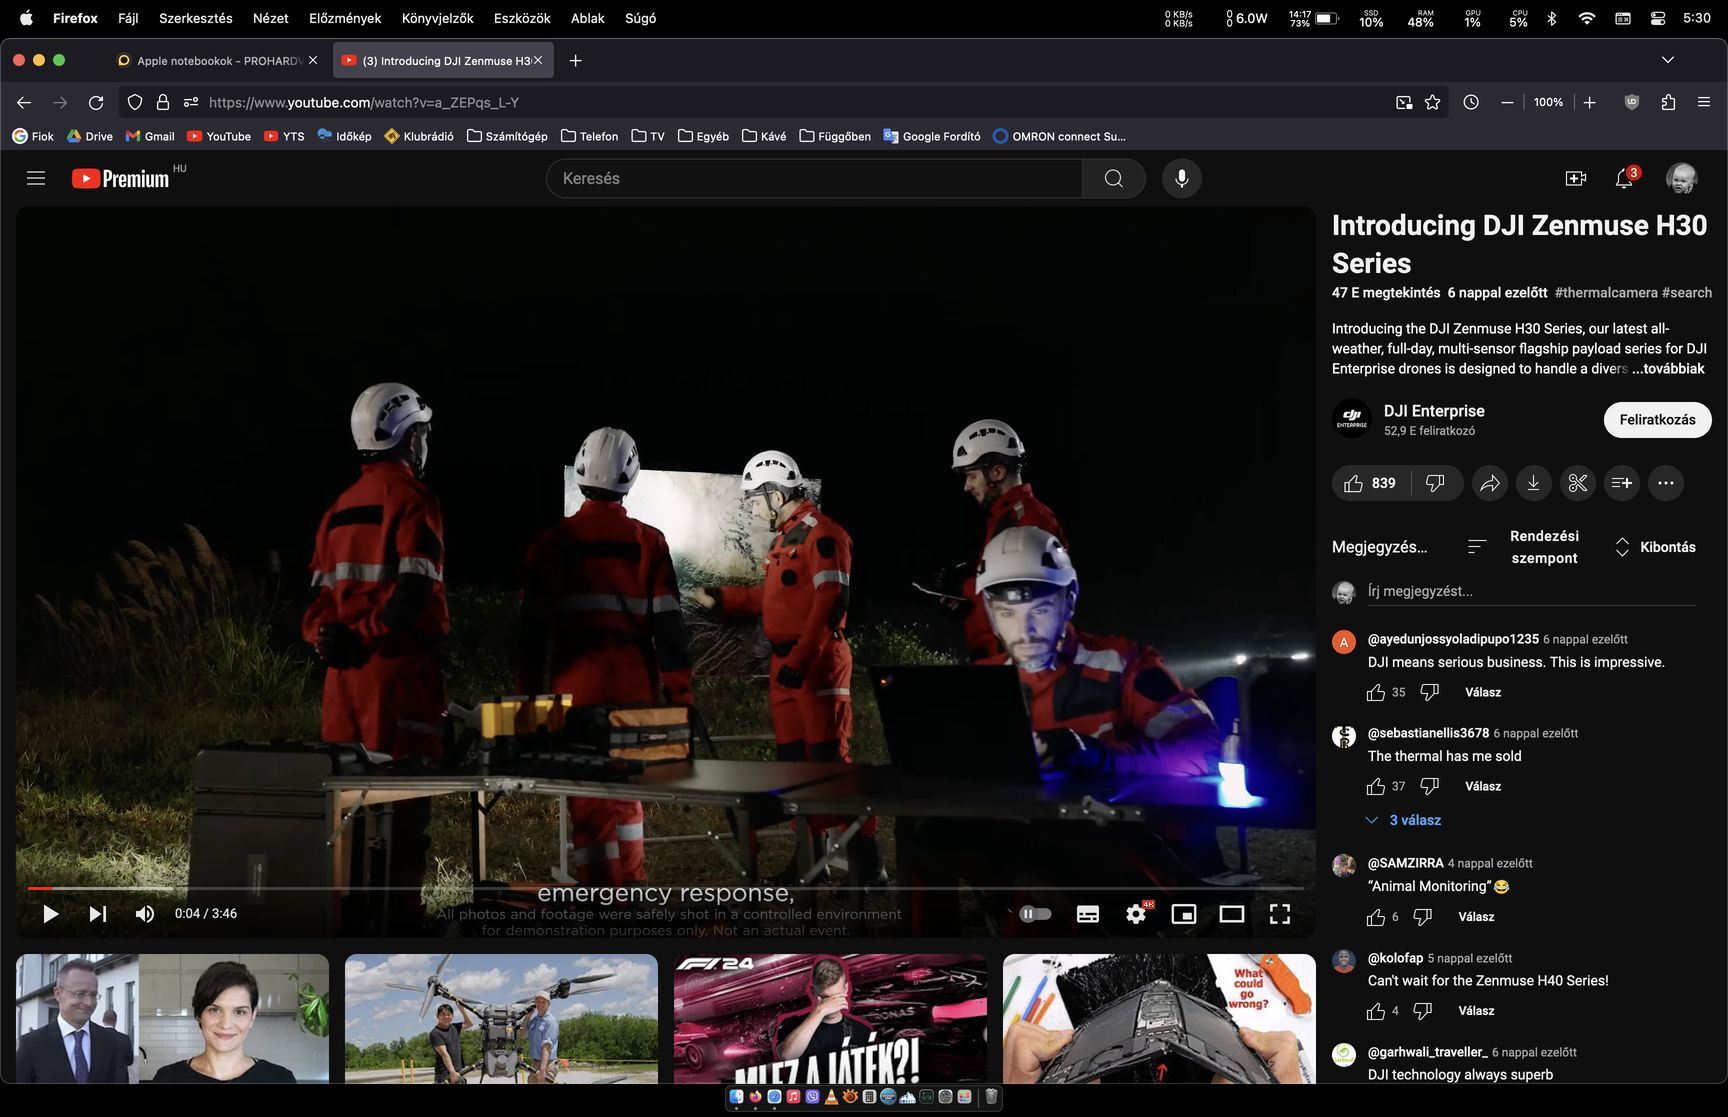The image size is (1728, 1117).
Task: Open Előzmények menu in menu bar
Action: tap(345, 18)
